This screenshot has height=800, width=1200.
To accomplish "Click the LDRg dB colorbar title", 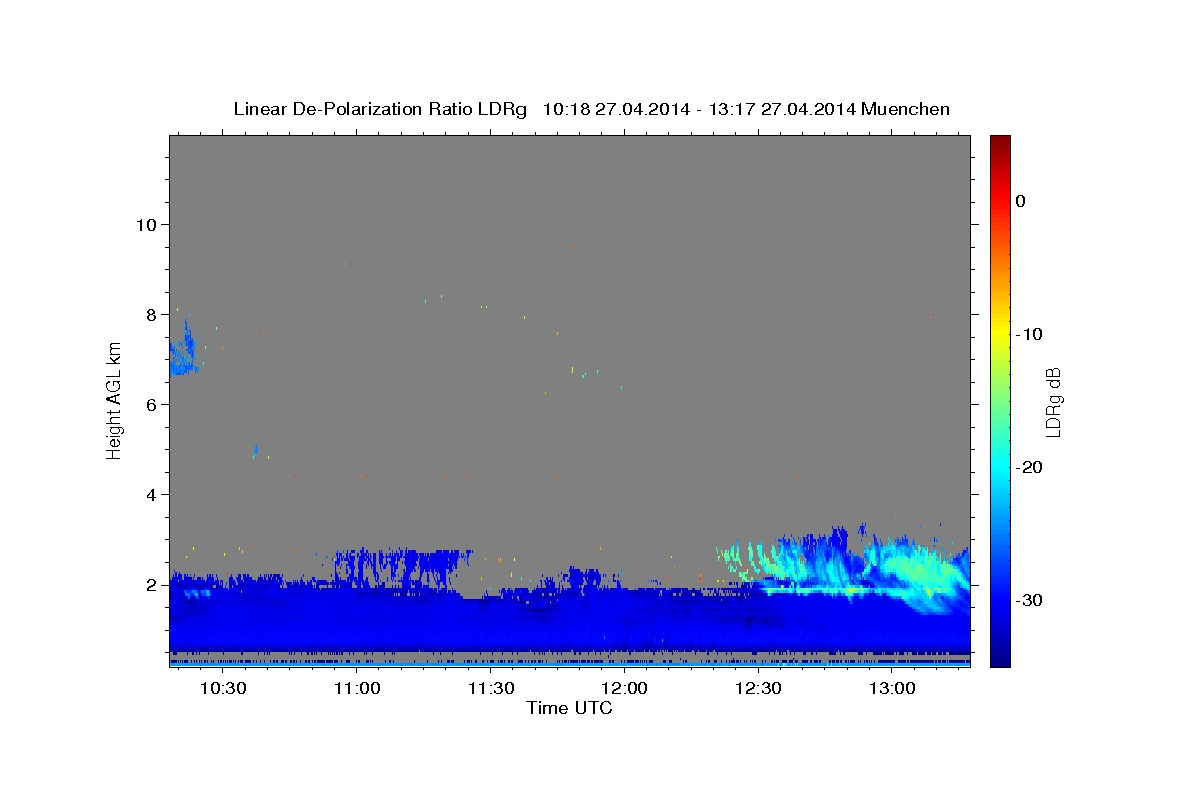I will click(1053, 400).
